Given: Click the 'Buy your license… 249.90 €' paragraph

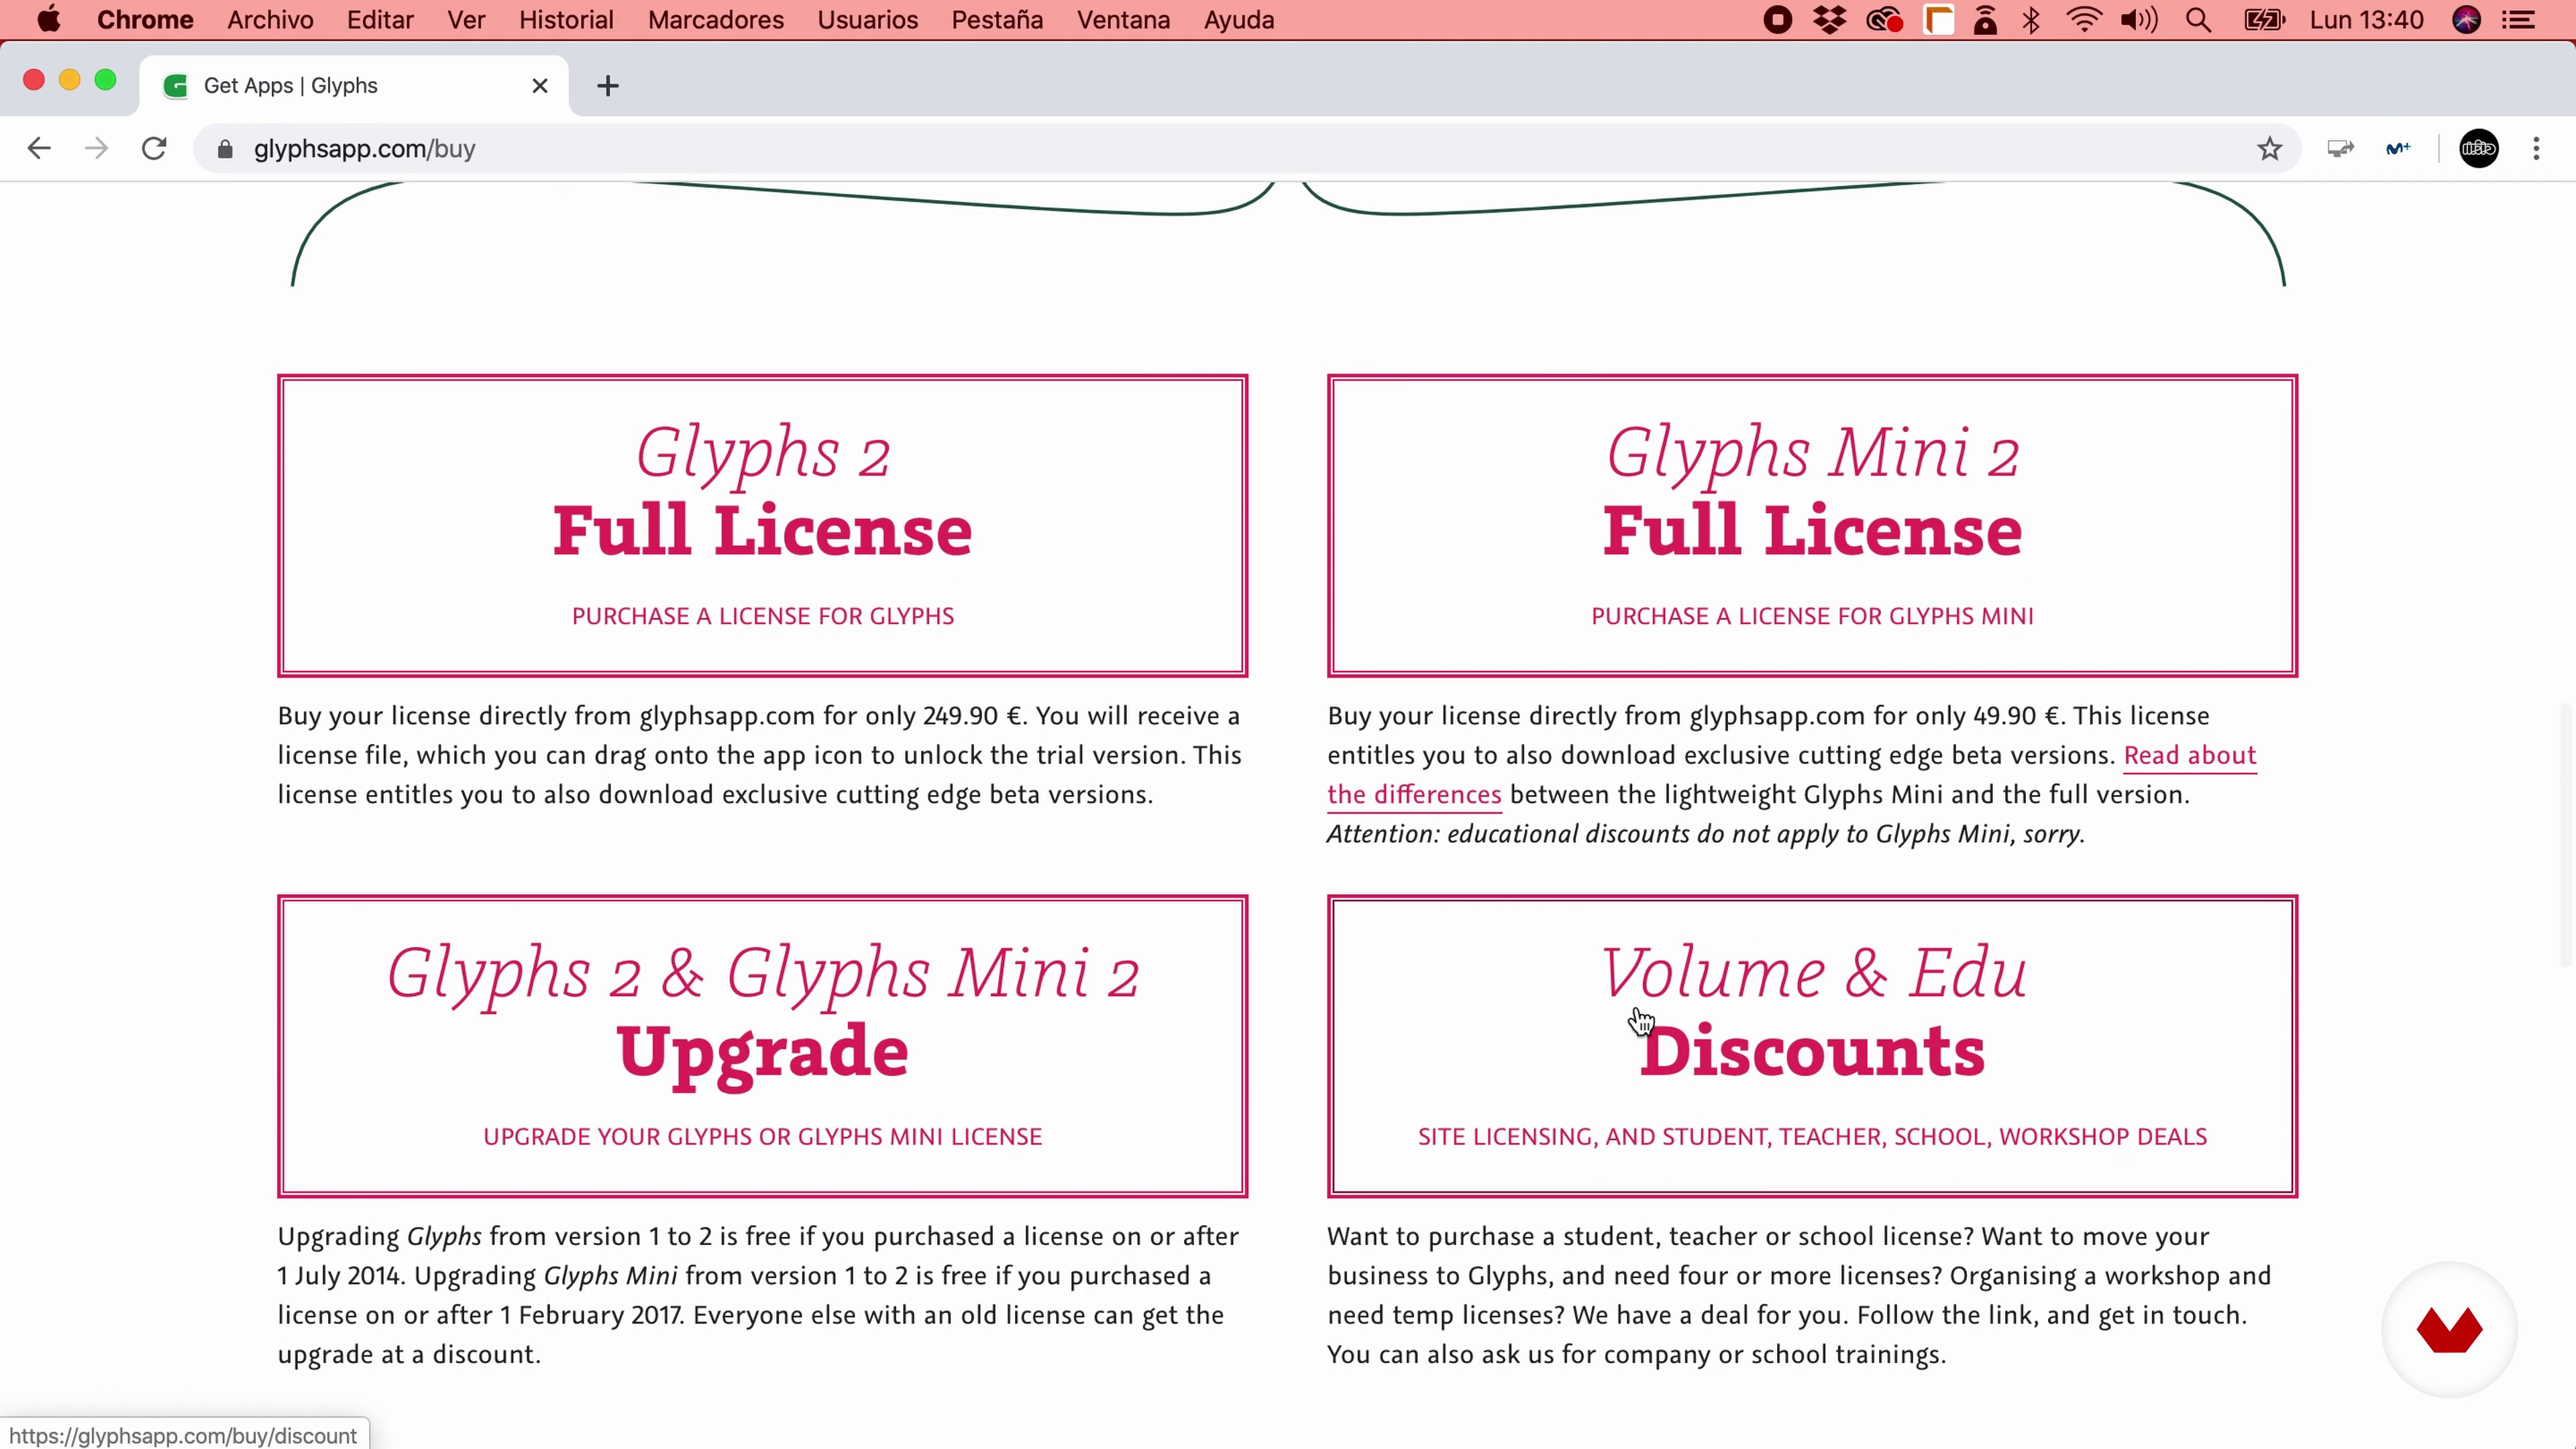Looking at the screenshot, I should click(760, 755).
